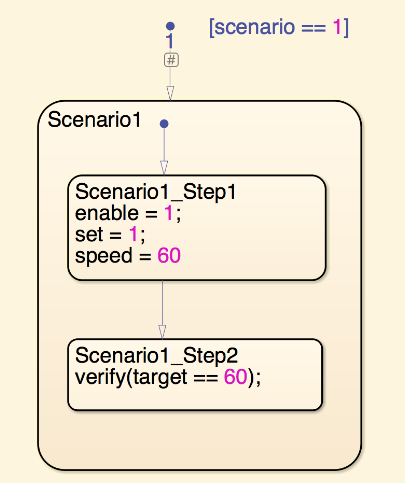This screenshot has height=483, width=405.
Task: Click the # breakpoint badge on the transition
Action: (171, 60)
